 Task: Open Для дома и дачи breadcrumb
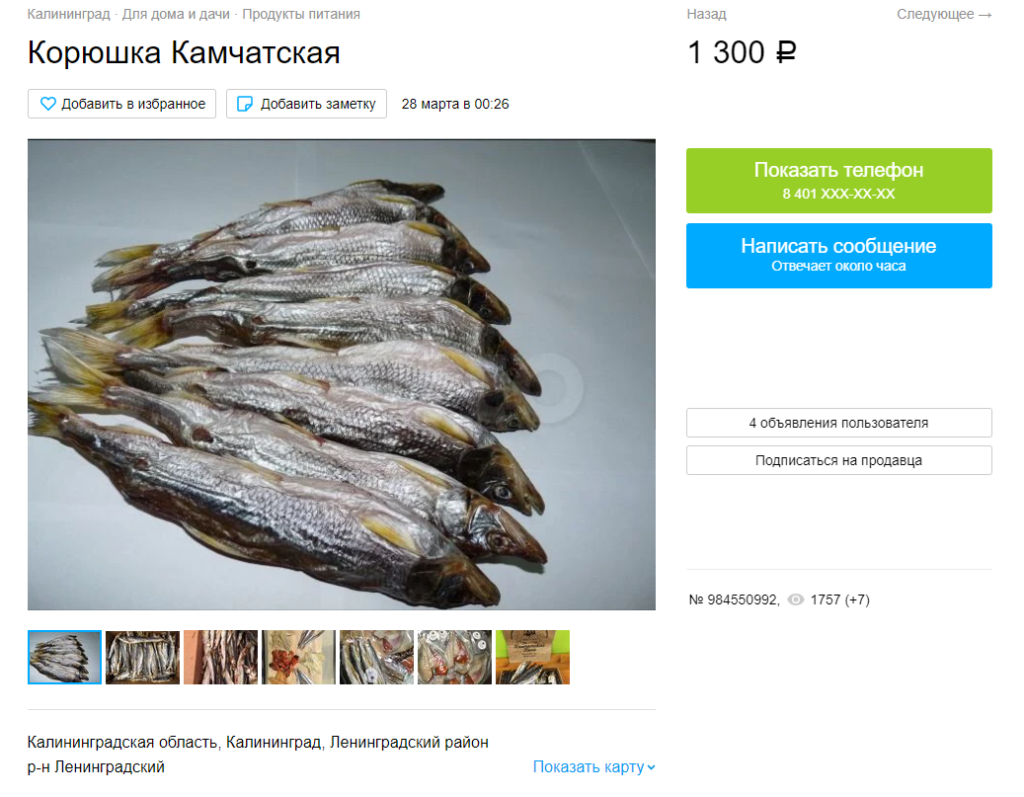coord(176,14)
